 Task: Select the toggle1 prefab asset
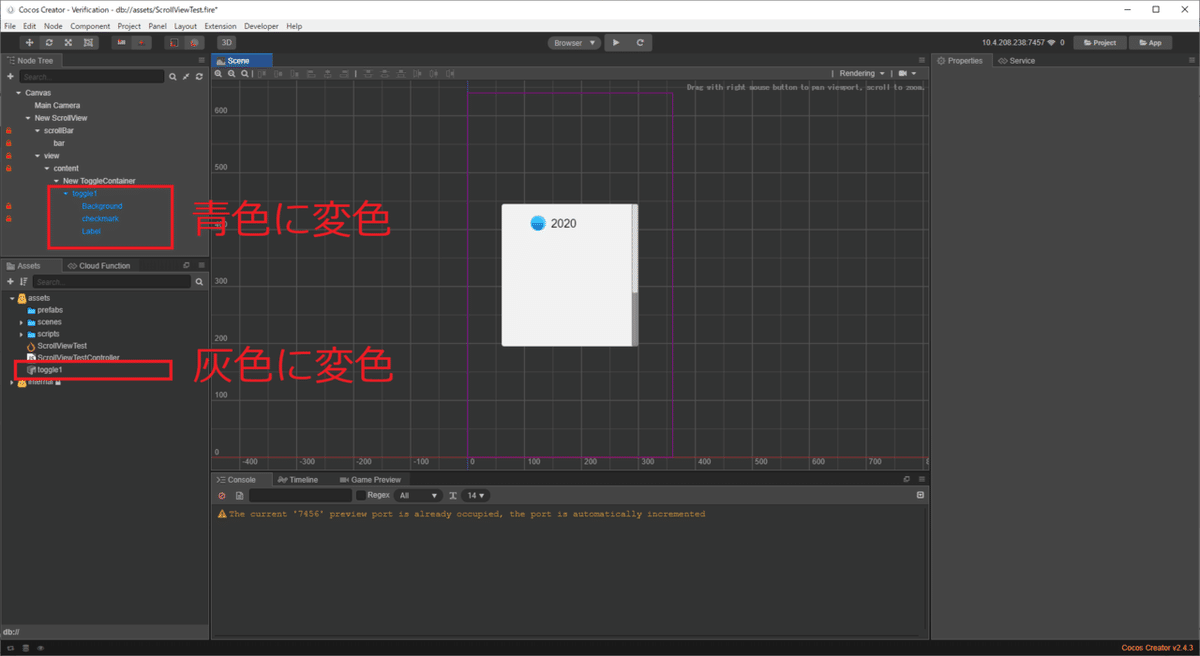(51, 370)
